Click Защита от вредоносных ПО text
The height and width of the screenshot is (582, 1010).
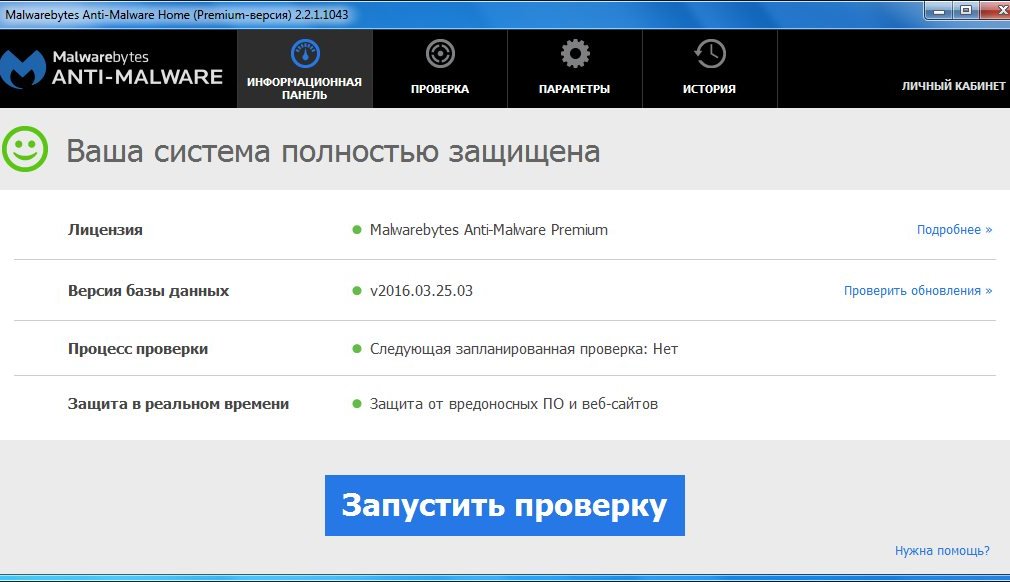(x=513, y=404)
